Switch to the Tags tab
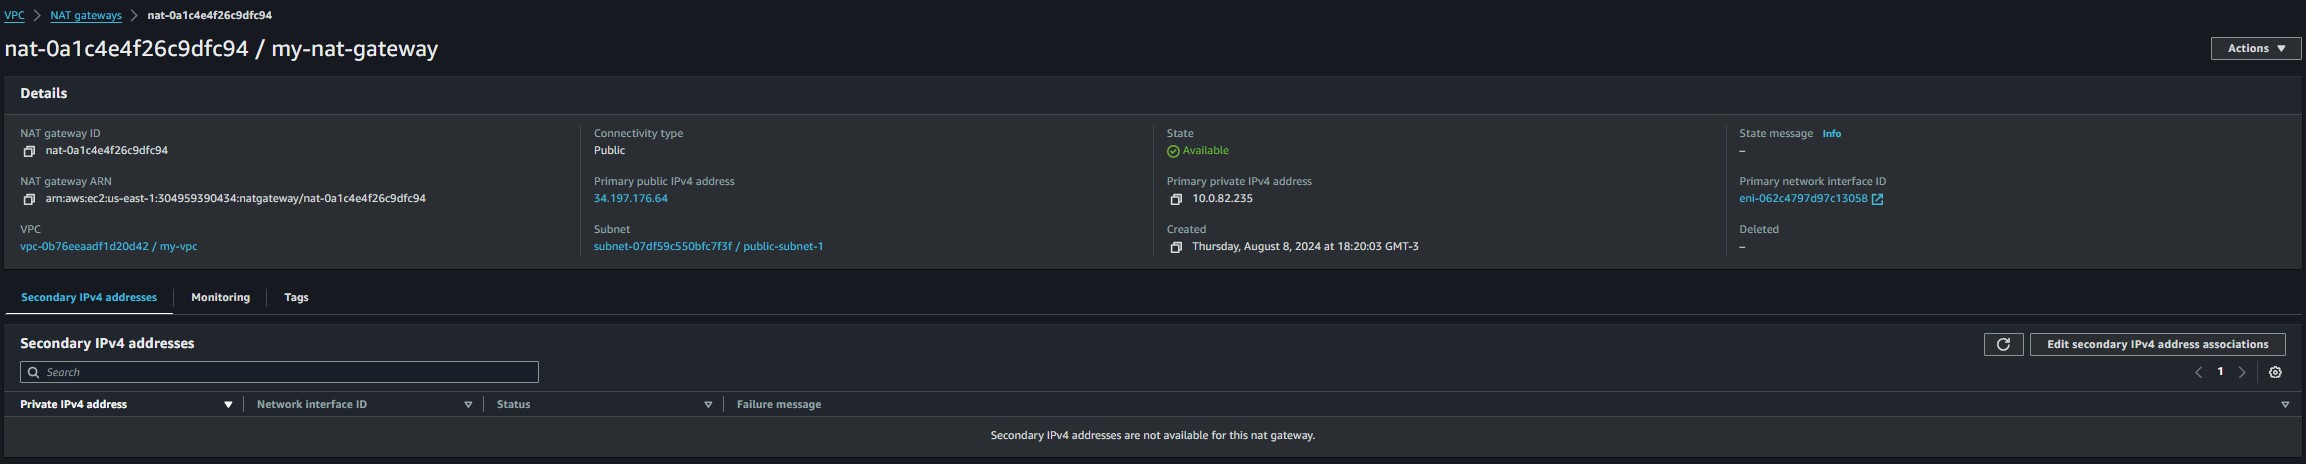 click(x=296, y=297)
